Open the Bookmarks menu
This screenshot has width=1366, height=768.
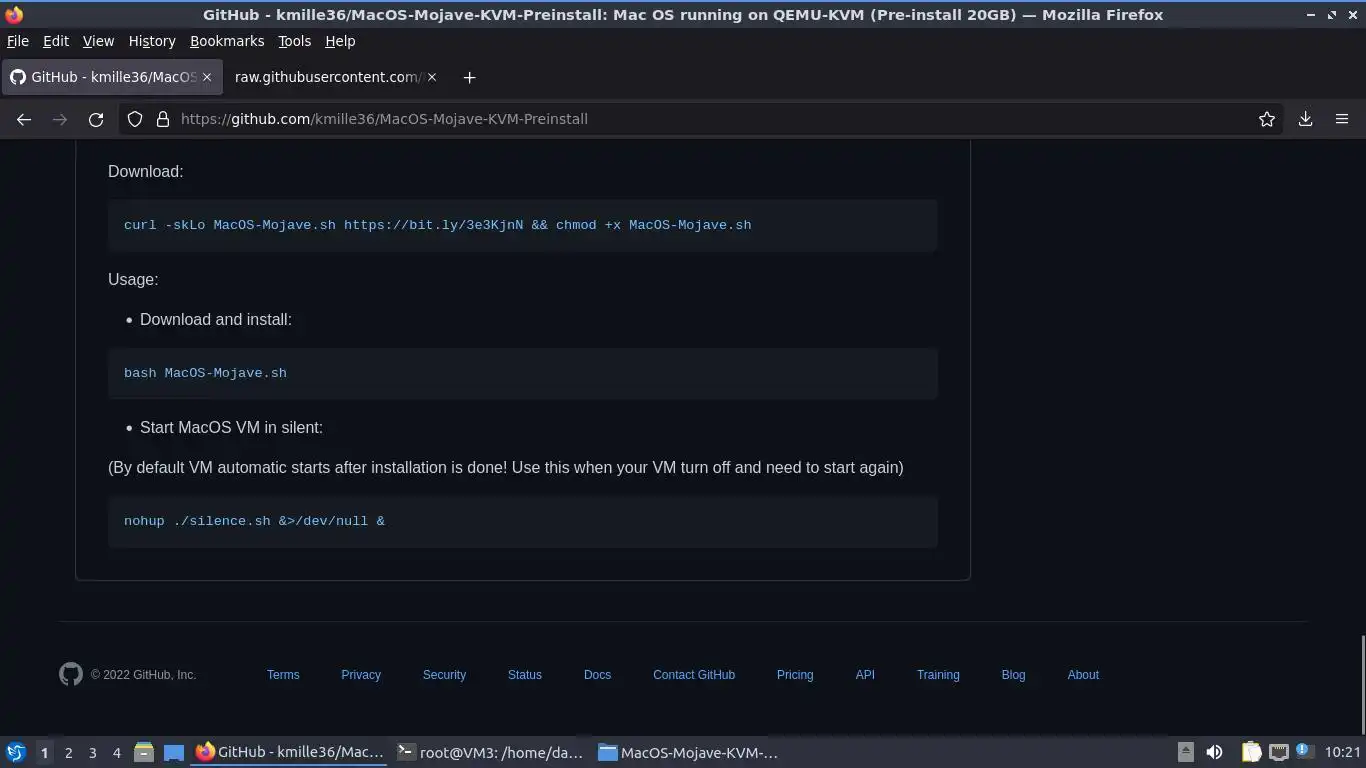coord(227,41)
